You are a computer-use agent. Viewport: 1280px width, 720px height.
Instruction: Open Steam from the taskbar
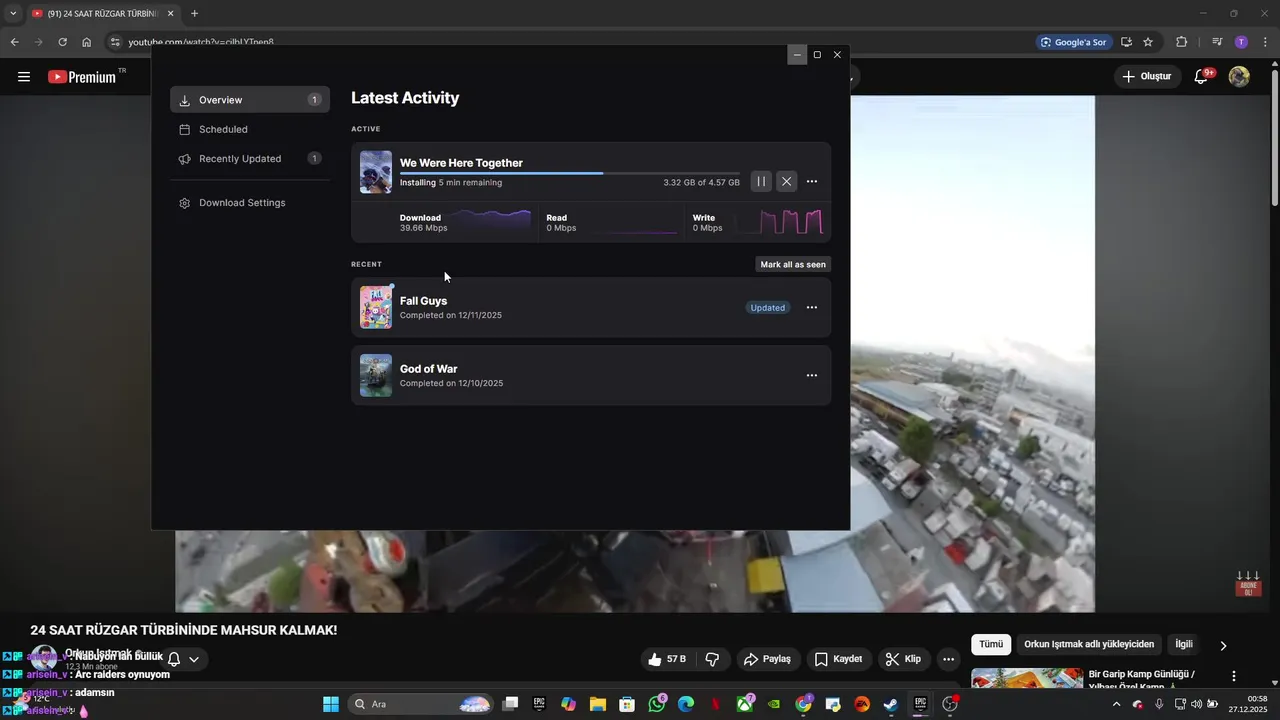[890, 704]
